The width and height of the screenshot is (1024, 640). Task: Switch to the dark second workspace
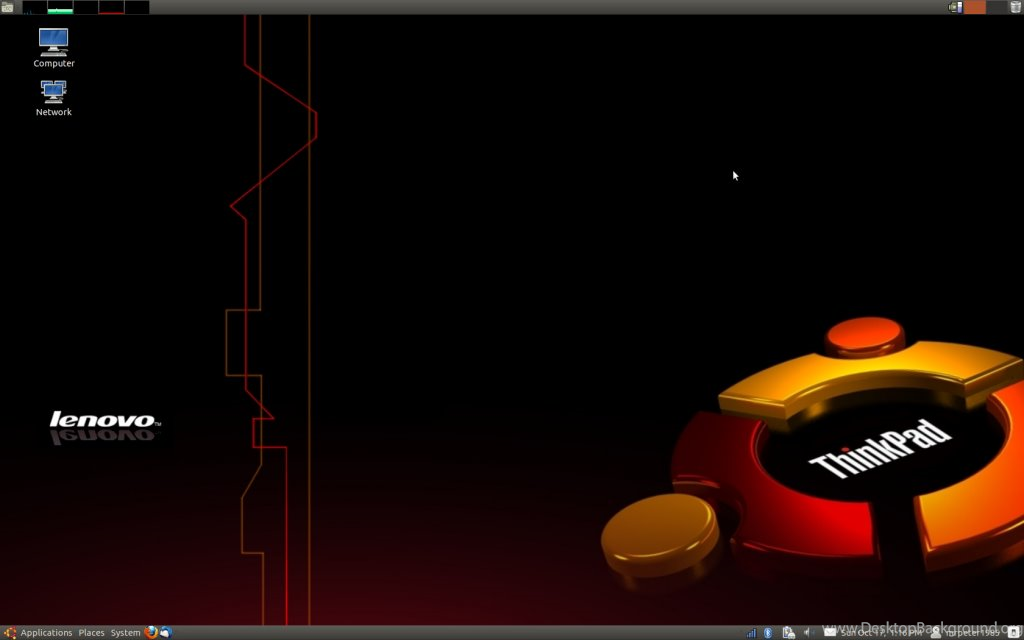pos(997,7)
